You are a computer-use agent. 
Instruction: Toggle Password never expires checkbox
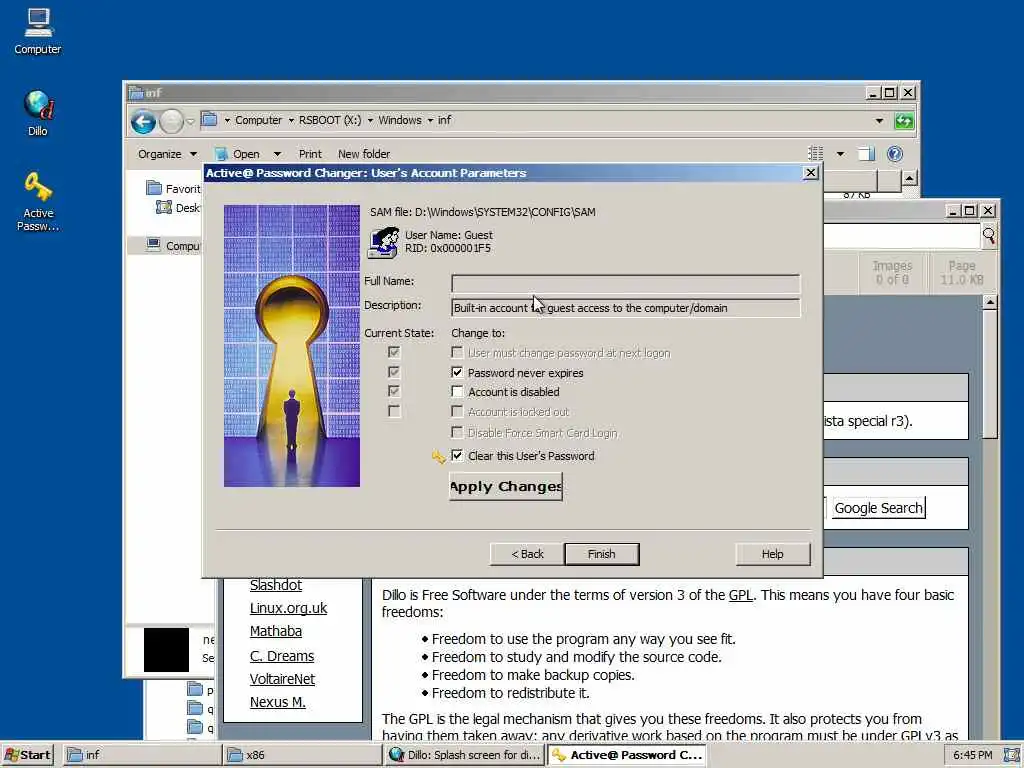(x=457, y=372)
